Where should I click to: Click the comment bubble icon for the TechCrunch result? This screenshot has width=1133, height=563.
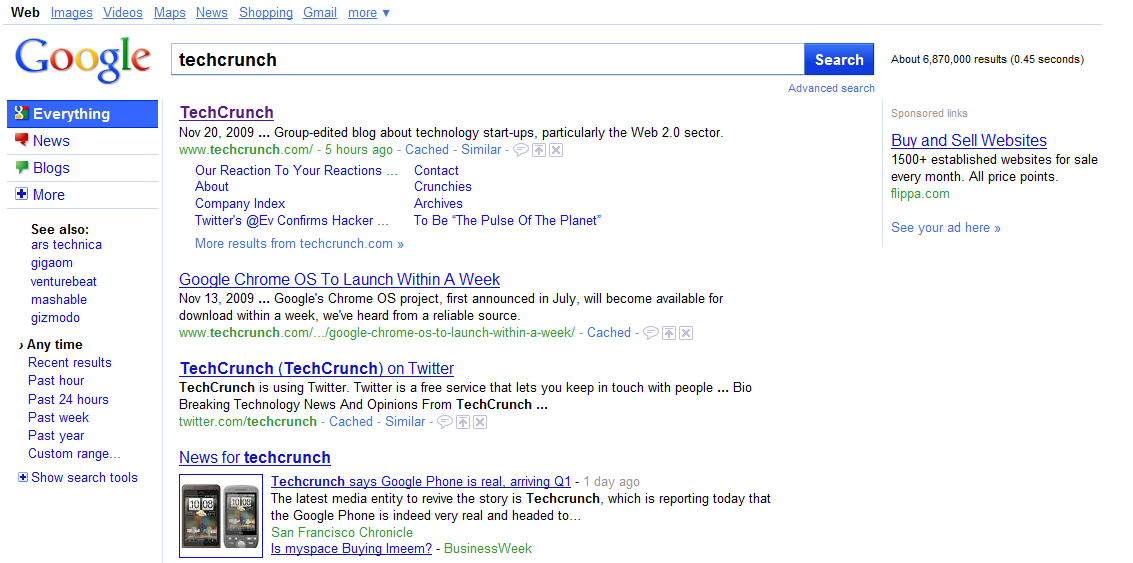(520, 150)
